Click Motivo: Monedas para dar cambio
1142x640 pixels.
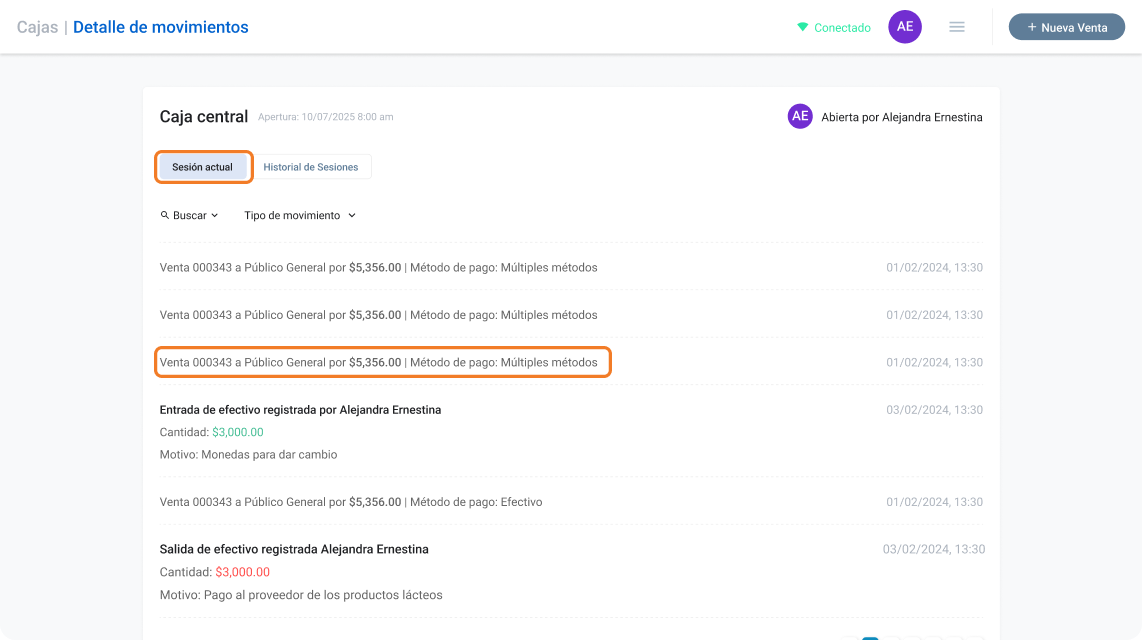click(248, 454)
